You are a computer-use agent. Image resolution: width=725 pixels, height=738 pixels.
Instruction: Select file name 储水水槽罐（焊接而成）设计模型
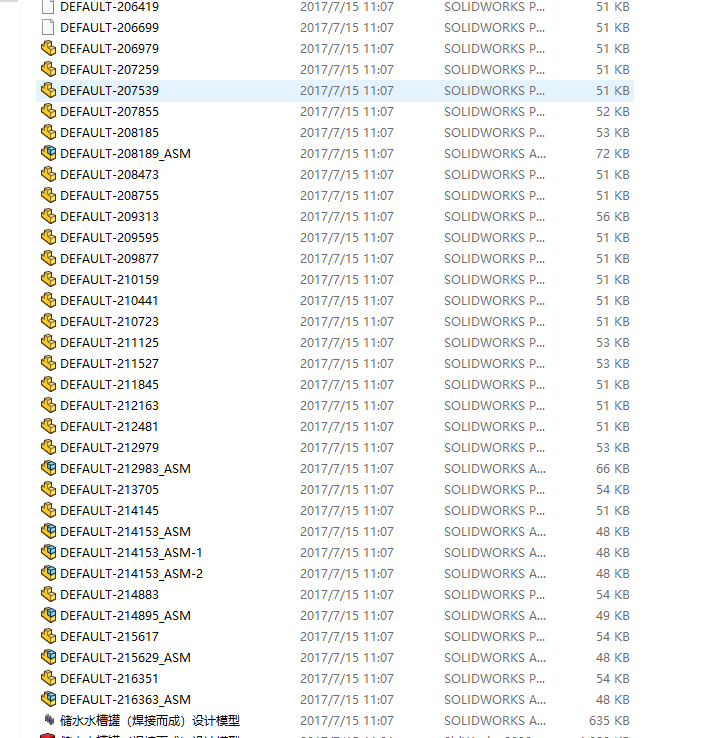(x=150, y=721)
